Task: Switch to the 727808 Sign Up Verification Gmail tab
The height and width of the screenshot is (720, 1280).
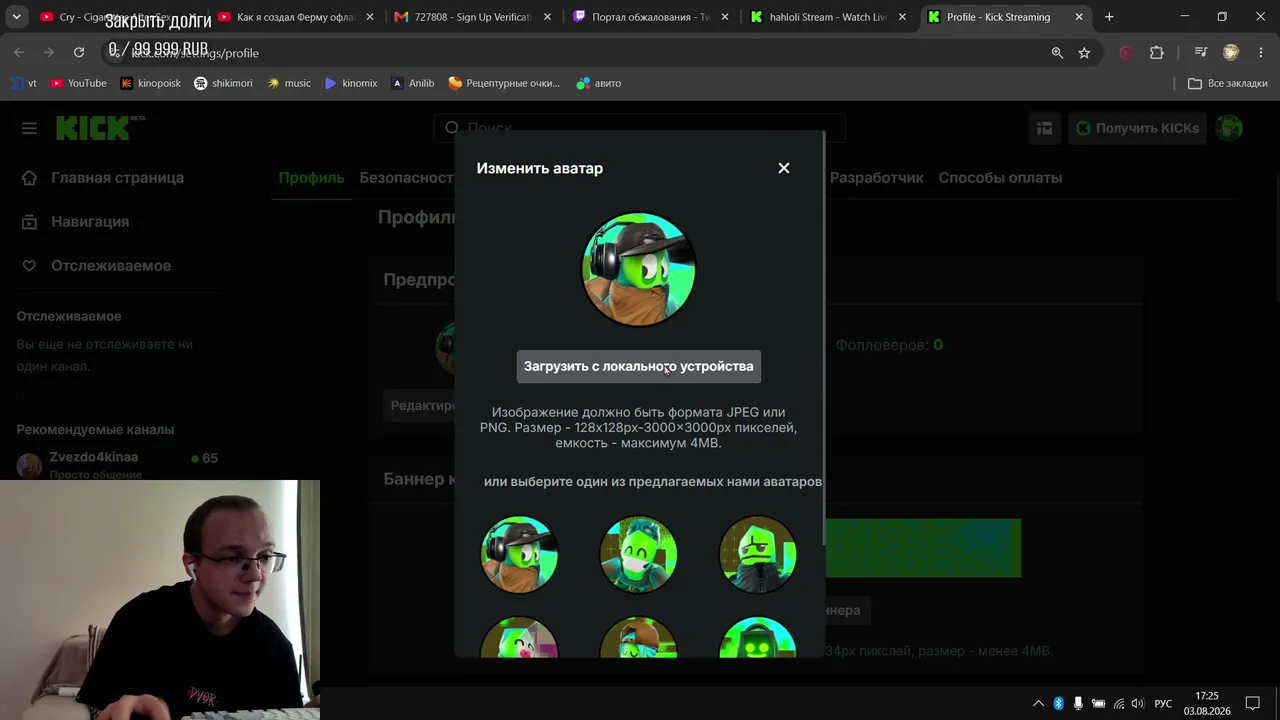Action: click(x=473, y=17)
